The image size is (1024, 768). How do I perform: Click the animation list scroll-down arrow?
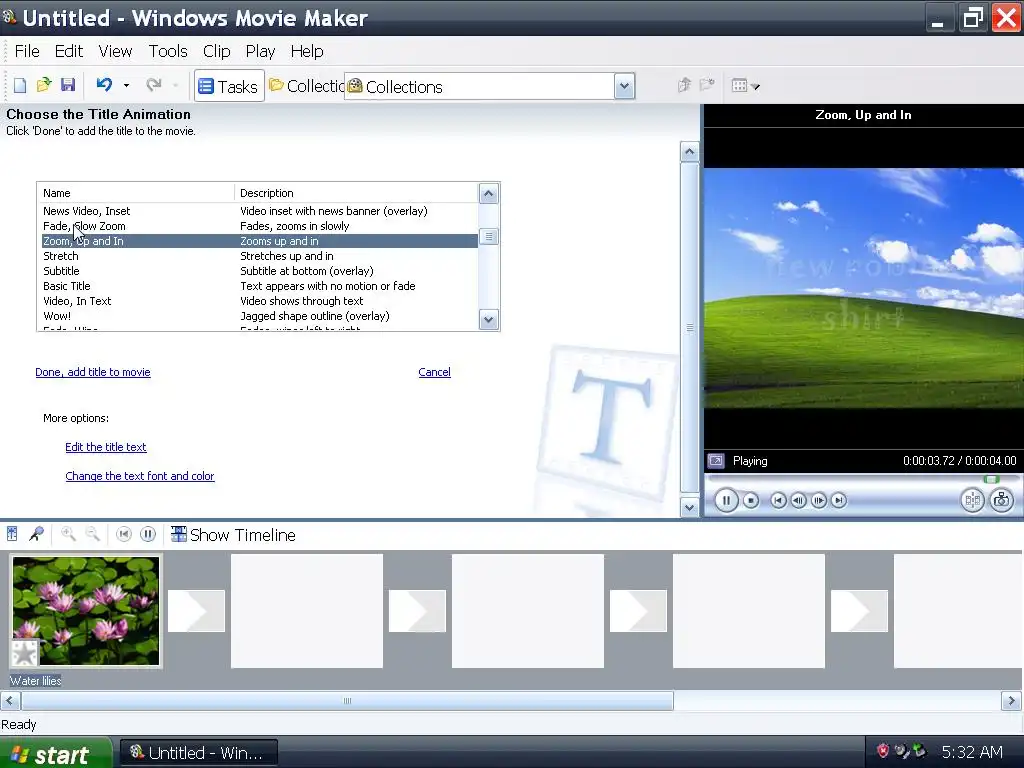point(488,320)
